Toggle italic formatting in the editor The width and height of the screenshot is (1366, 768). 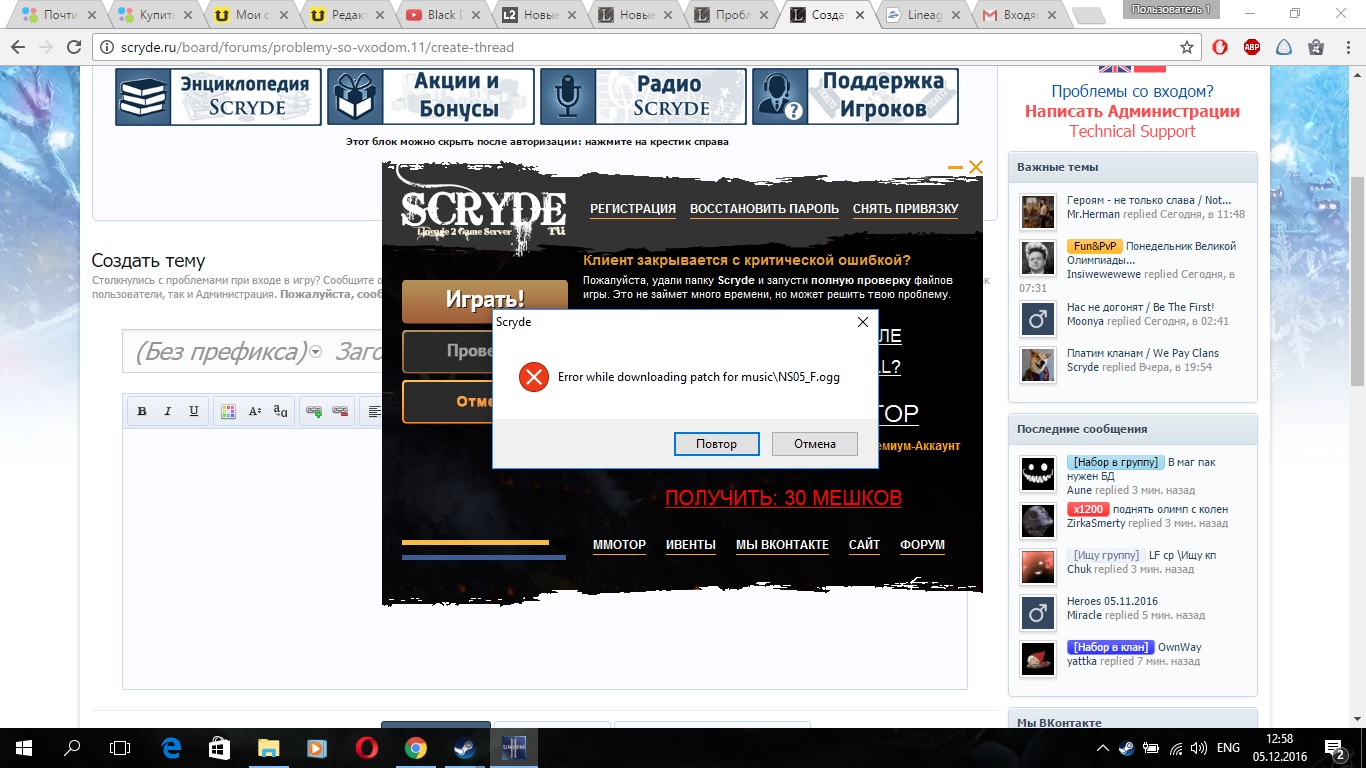(x=168, y=411)
